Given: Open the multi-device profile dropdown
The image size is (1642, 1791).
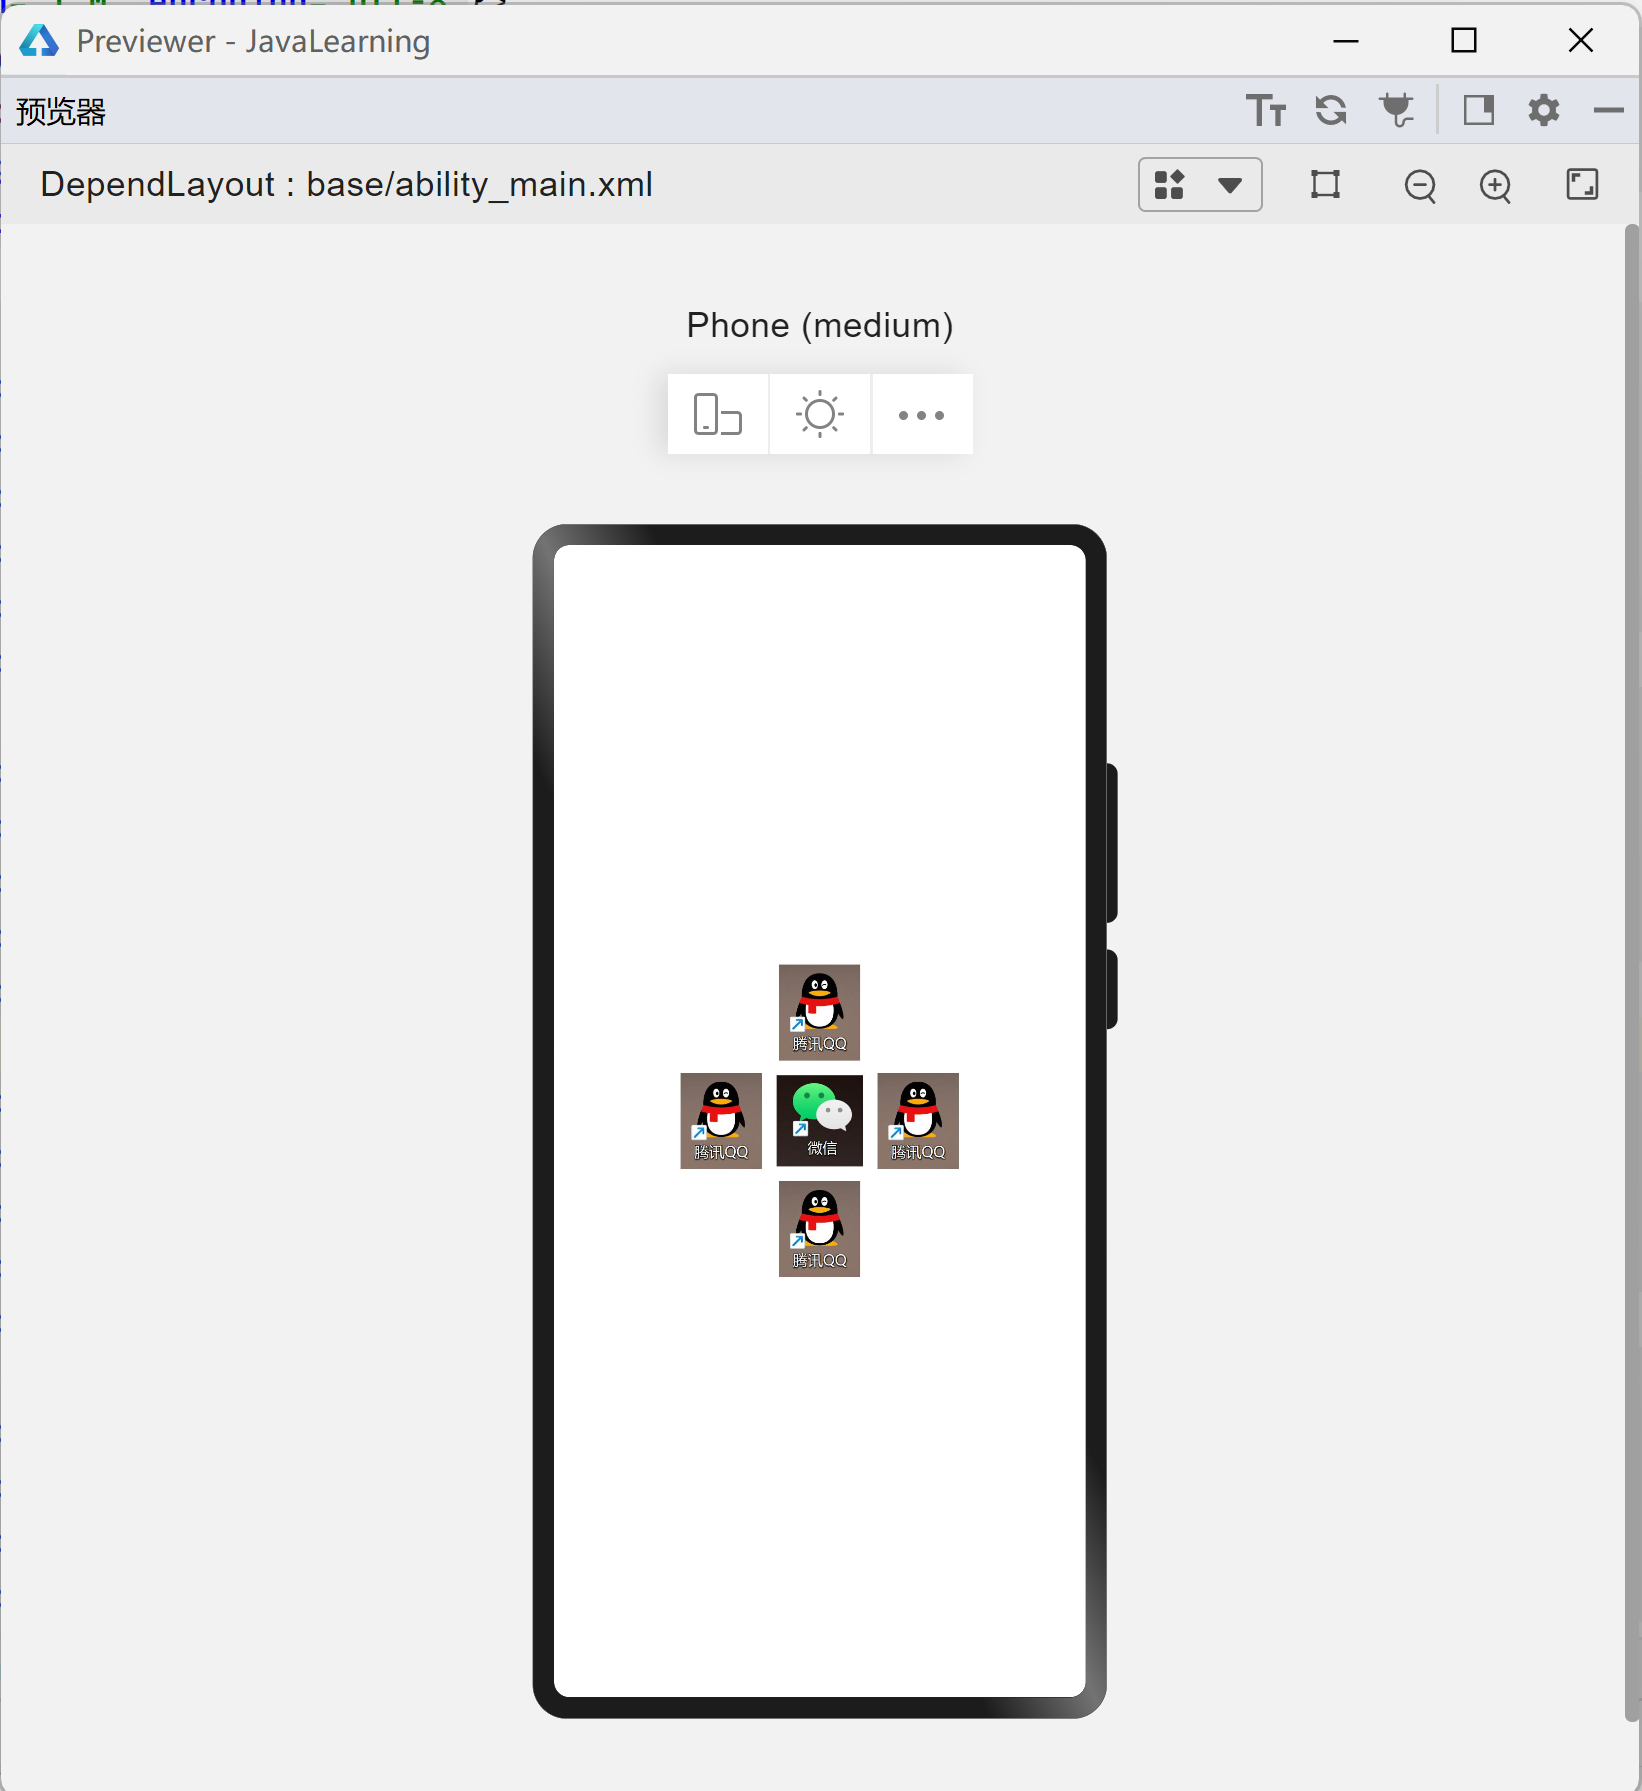Looking at the screenshot, I should (x=1200, y=184).
